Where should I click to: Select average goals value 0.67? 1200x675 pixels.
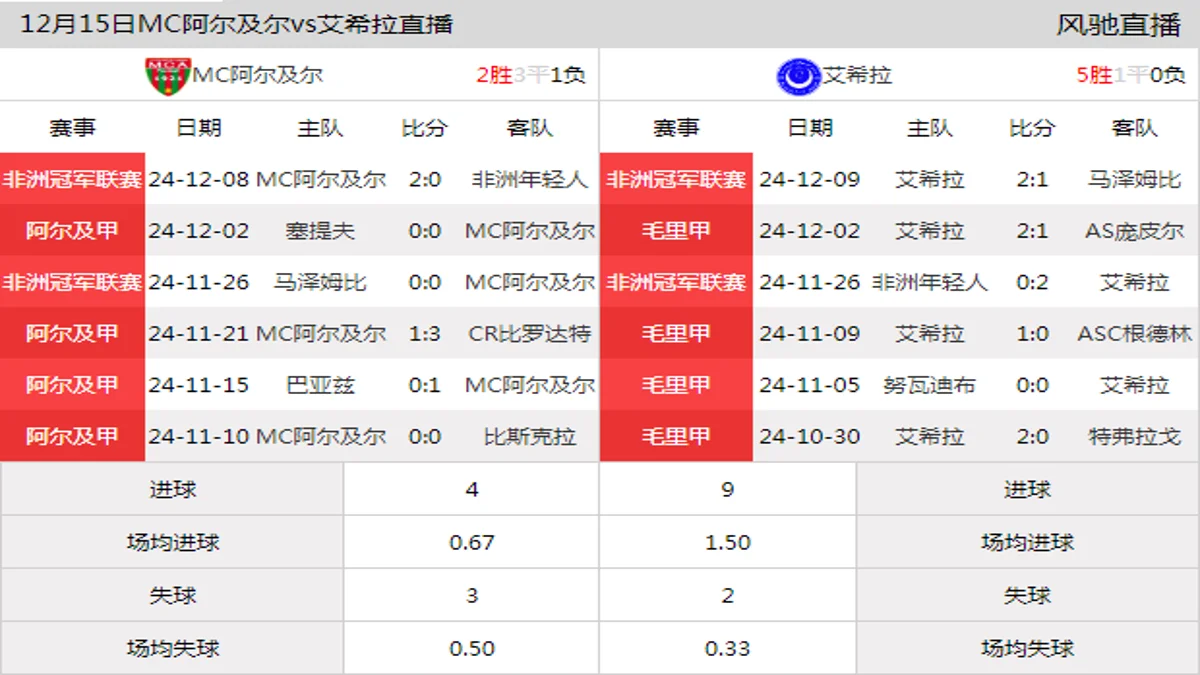coord(472,543)
